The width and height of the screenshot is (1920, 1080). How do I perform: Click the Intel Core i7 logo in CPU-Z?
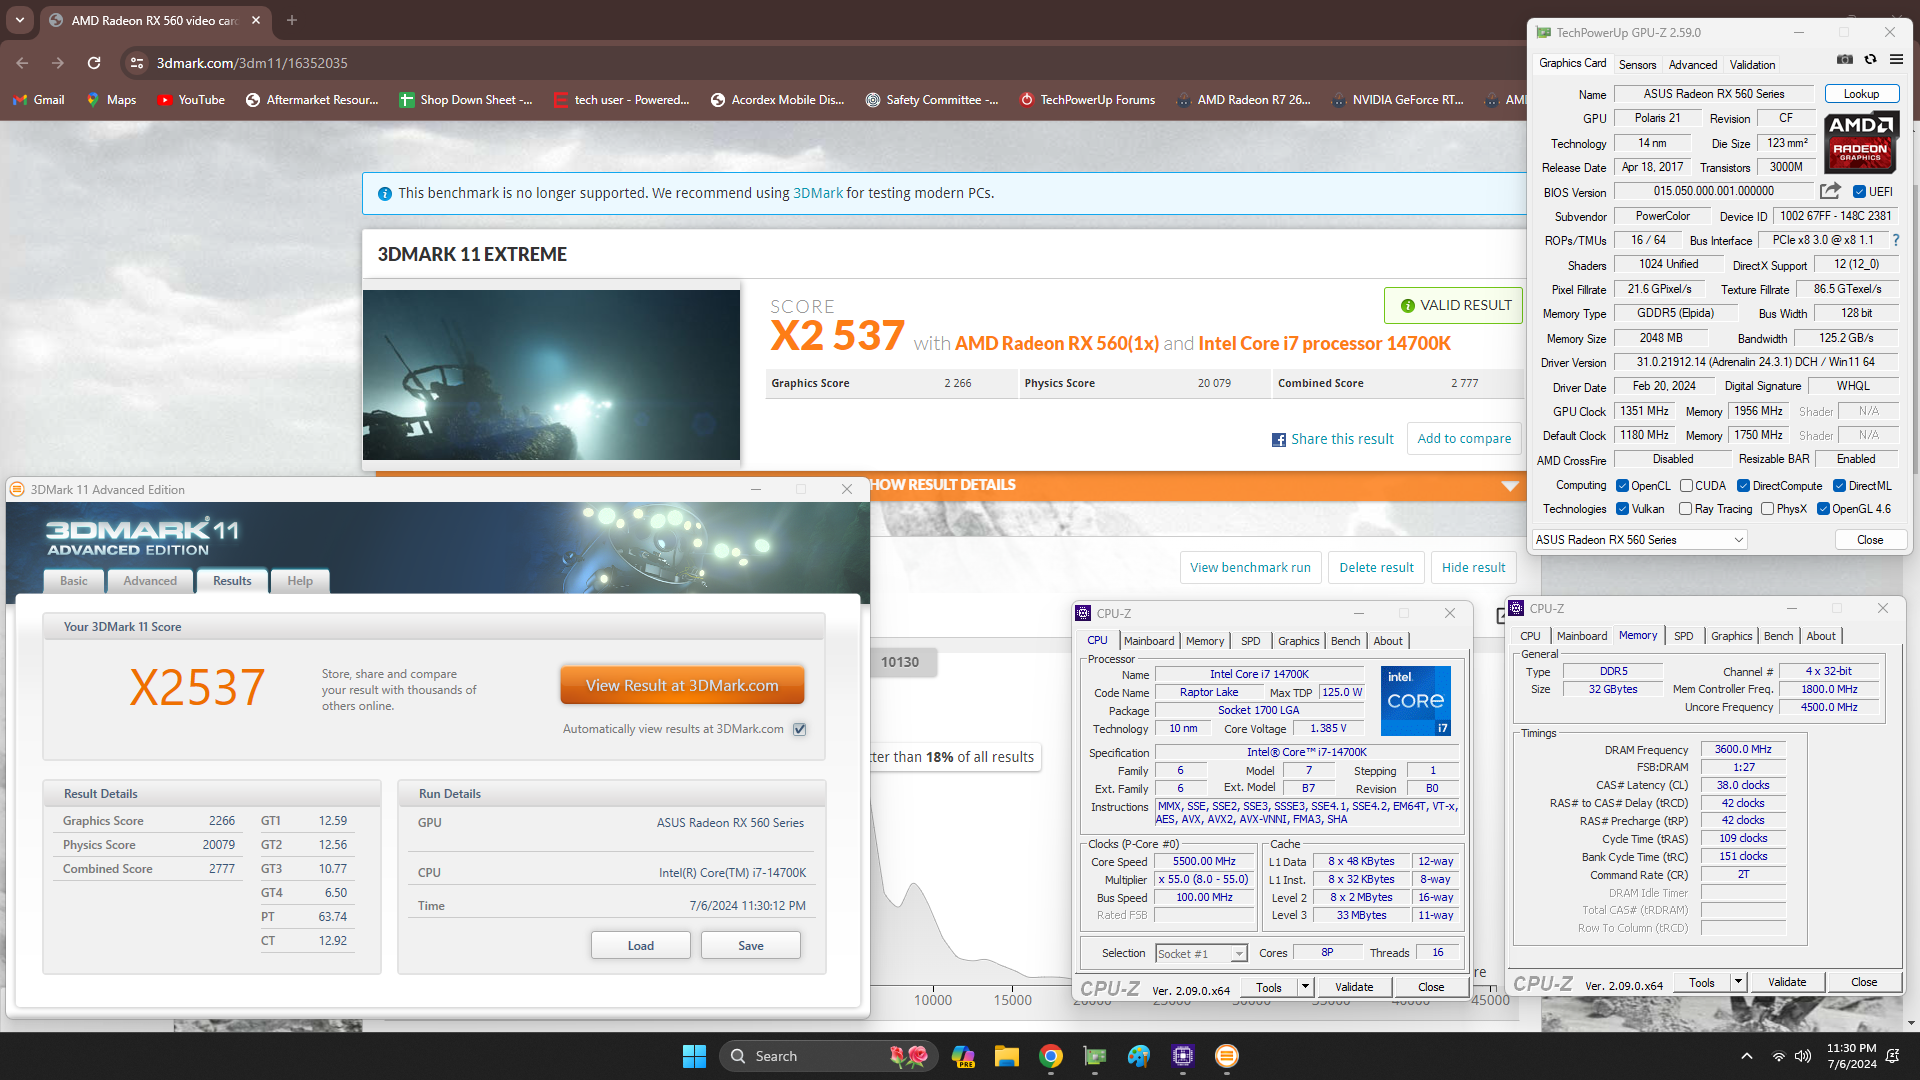1415,701
